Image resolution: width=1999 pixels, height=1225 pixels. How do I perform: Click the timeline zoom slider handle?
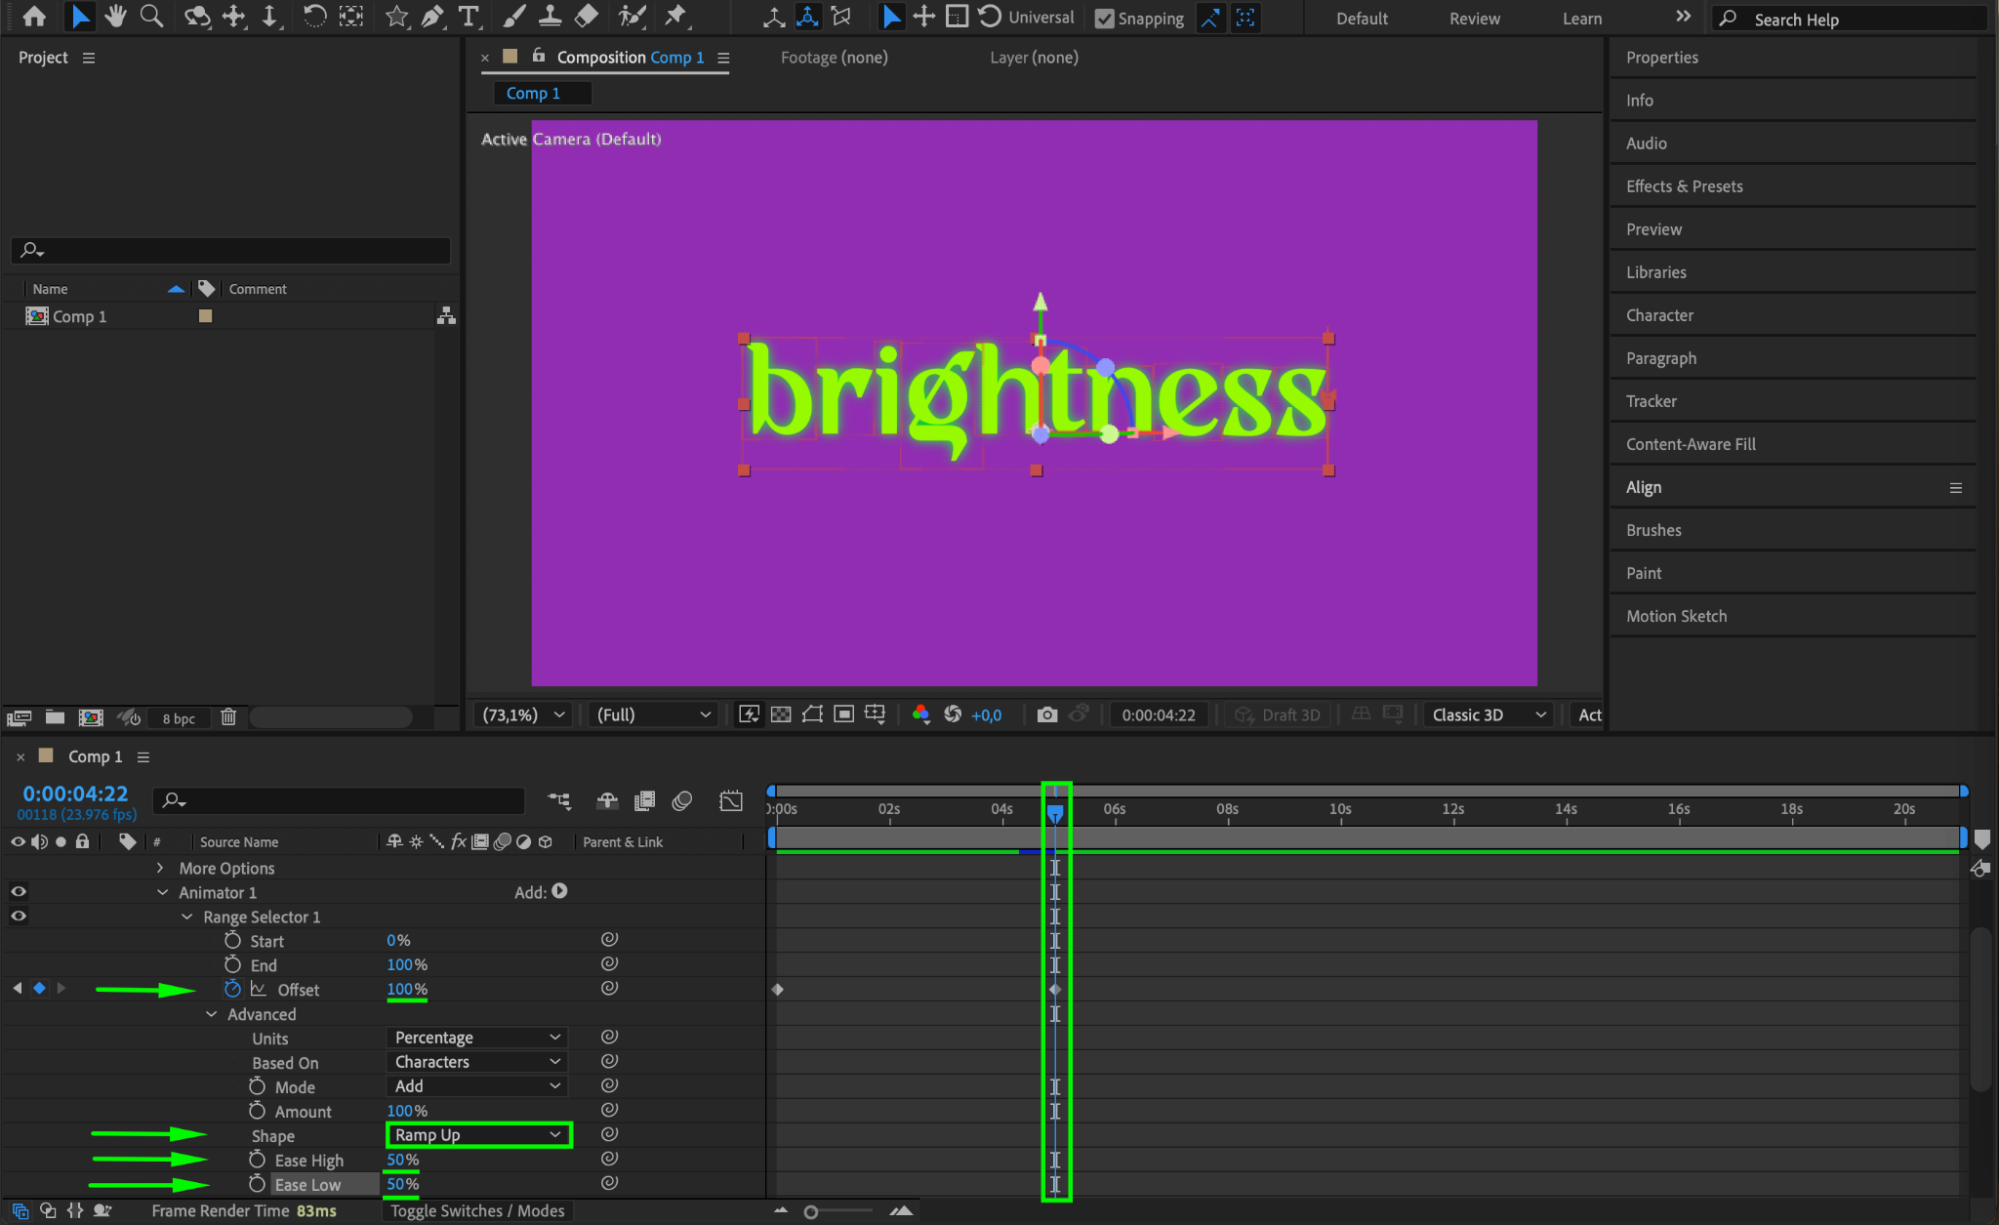click(x=811, y=1212)
